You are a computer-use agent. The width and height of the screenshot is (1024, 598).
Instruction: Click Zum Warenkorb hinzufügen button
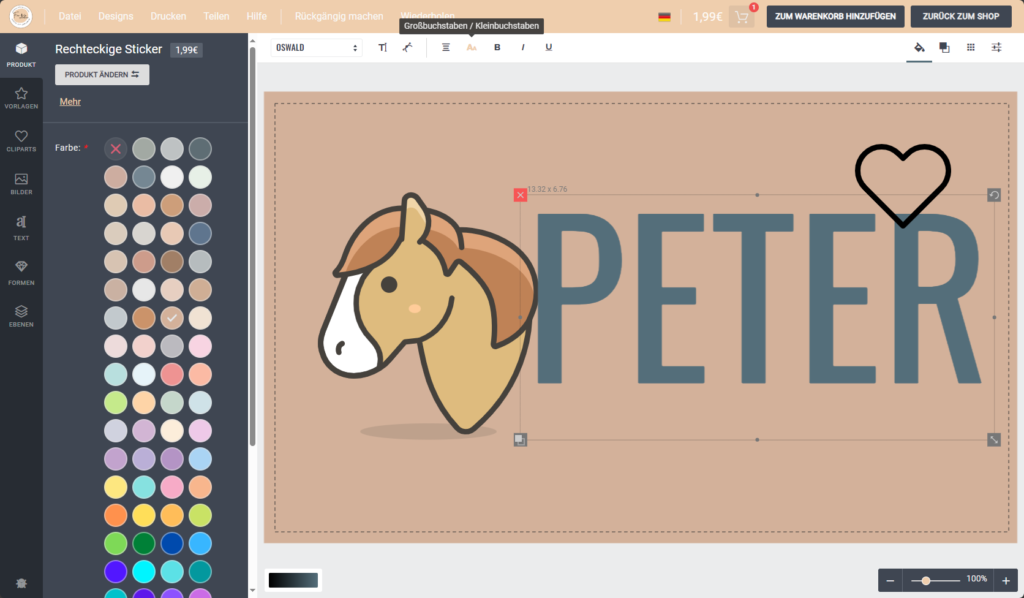click(836, 17)
